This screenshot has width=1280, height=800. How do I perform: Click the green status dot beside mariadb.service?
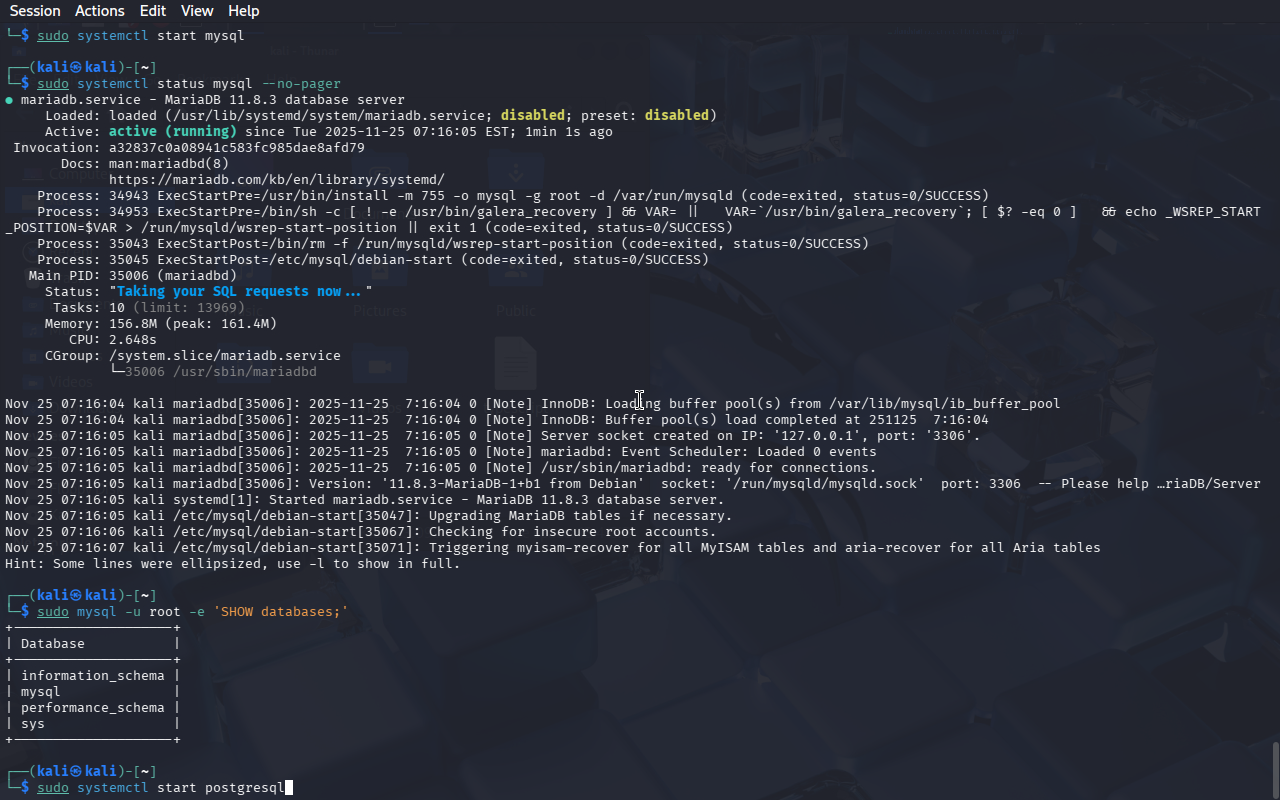tap(9, 100)
